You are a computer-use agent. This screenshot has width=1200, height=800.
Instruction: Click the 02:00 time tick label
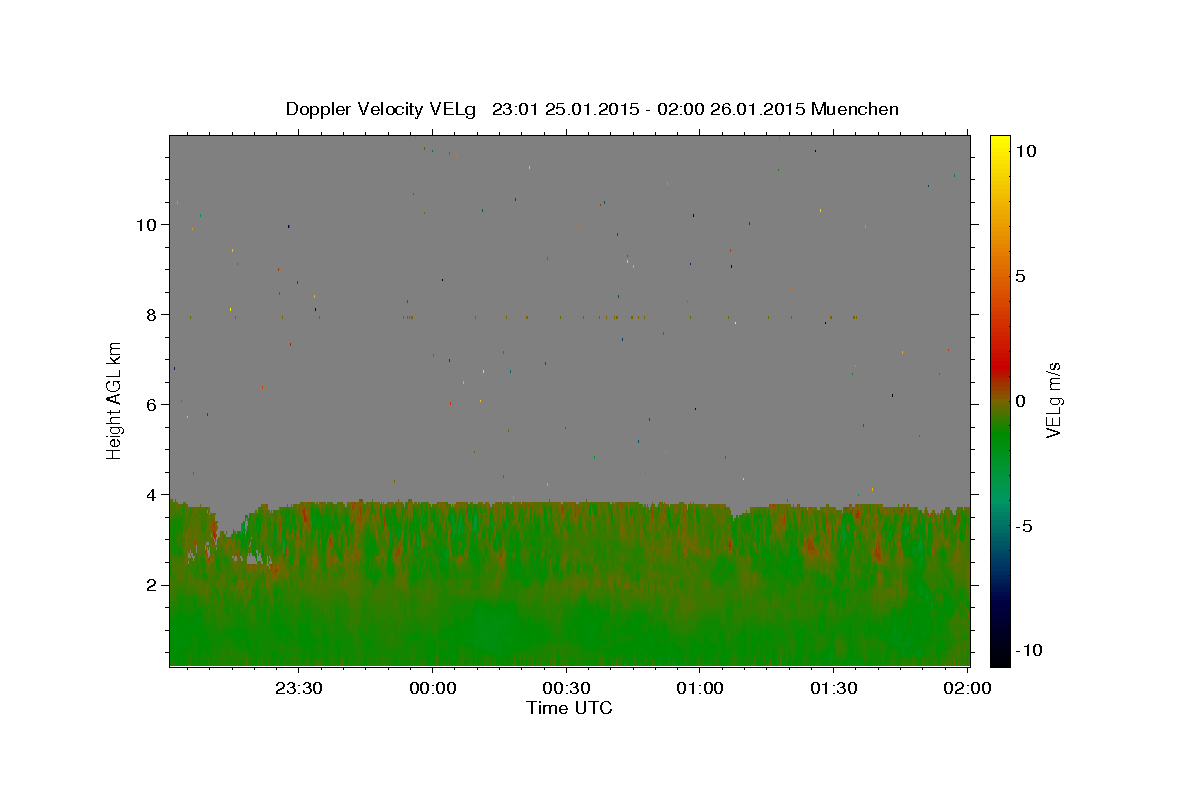[967, 688]
